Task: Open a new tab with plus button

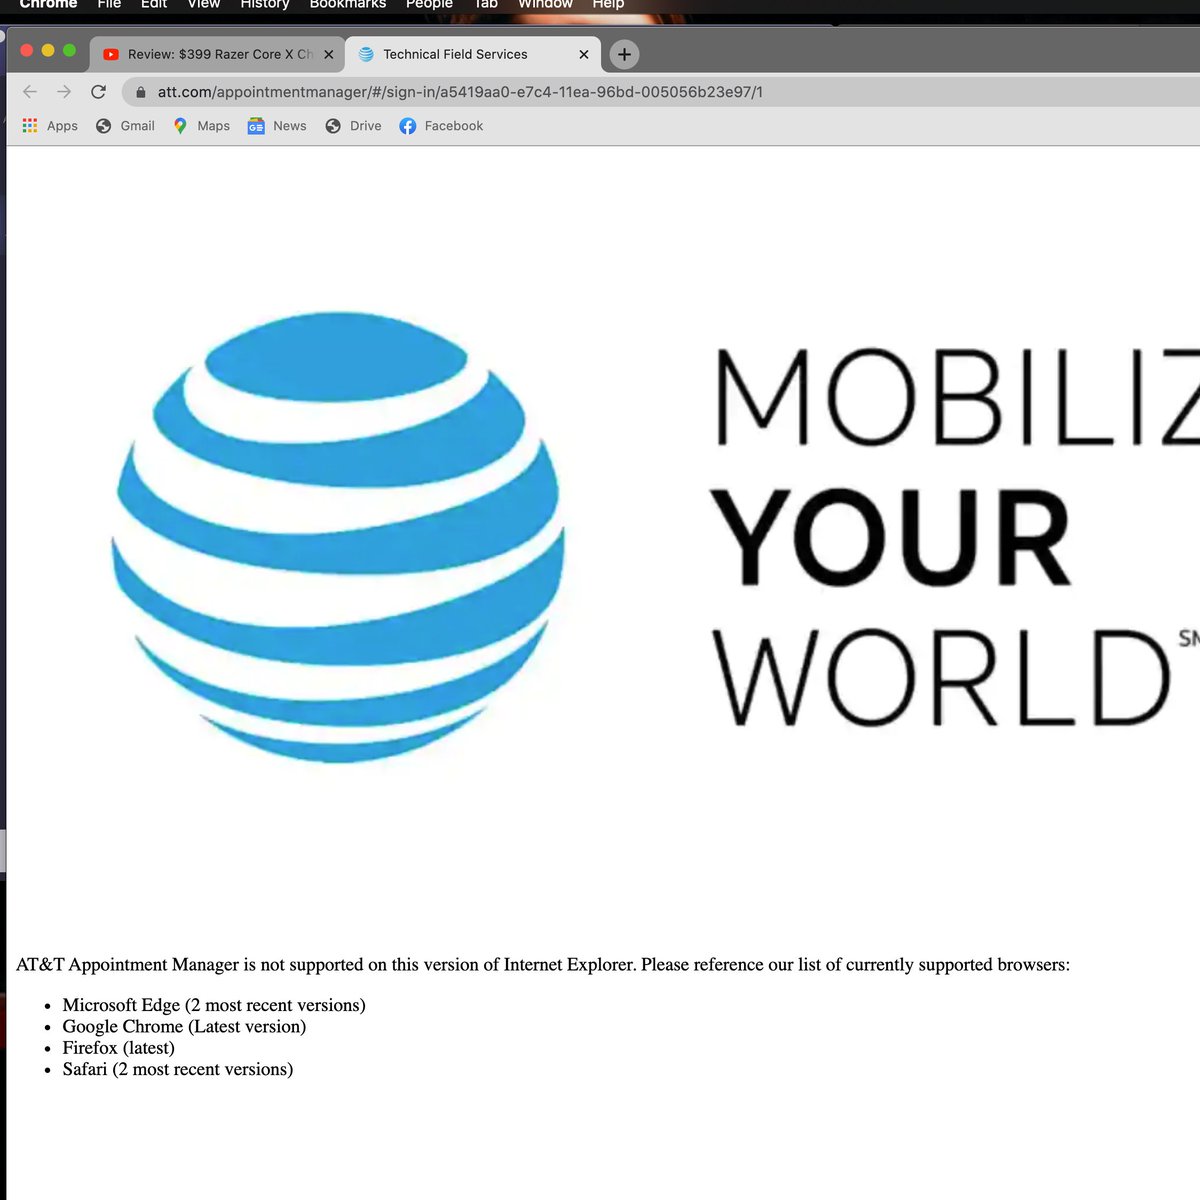Action: [624, 54]
